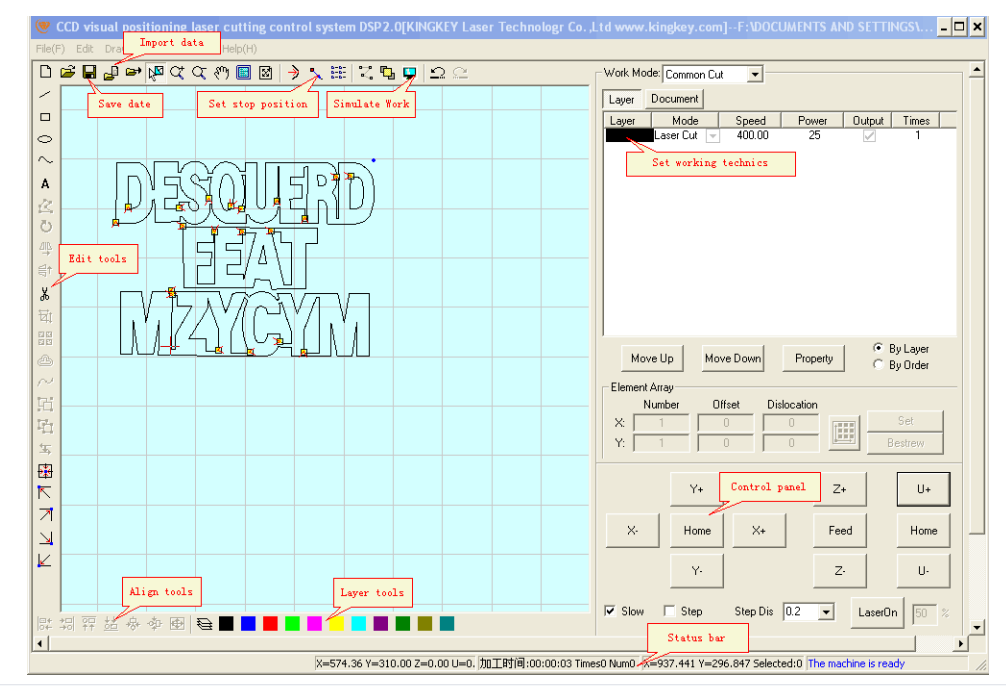Viewport: 1006px width, 686px height.
Task: Click the Power value 25 cell
Action: click(814, 135)
